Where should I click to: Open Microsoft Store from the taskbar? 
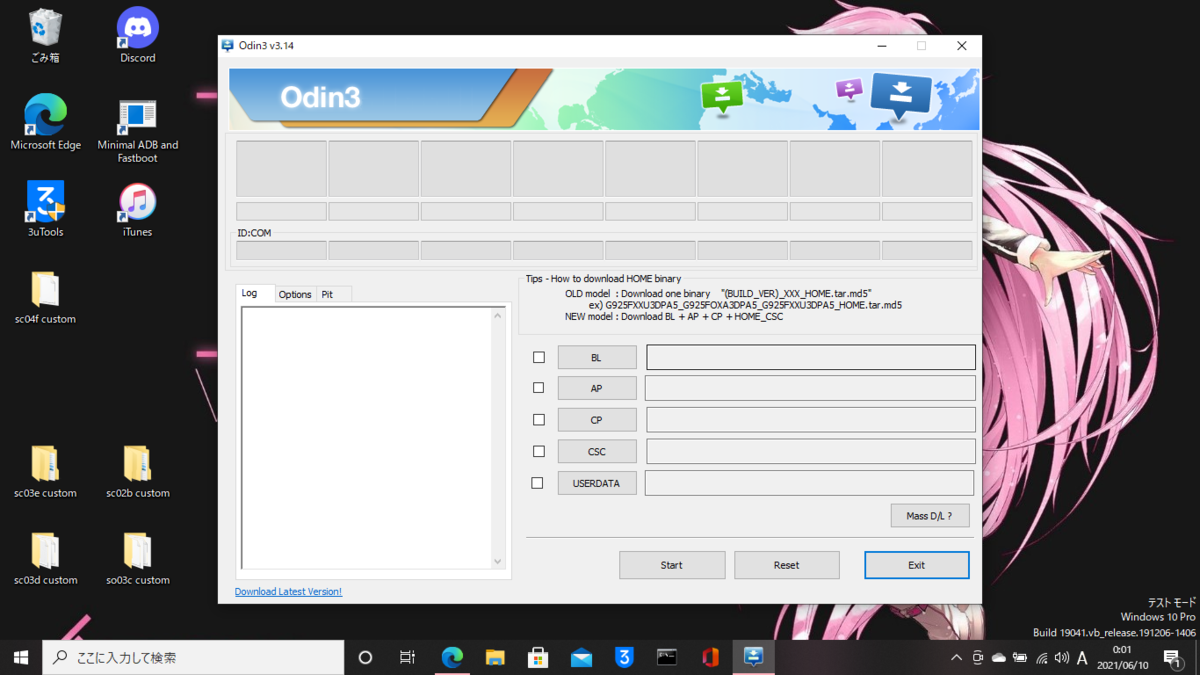[x=538, y=657]
